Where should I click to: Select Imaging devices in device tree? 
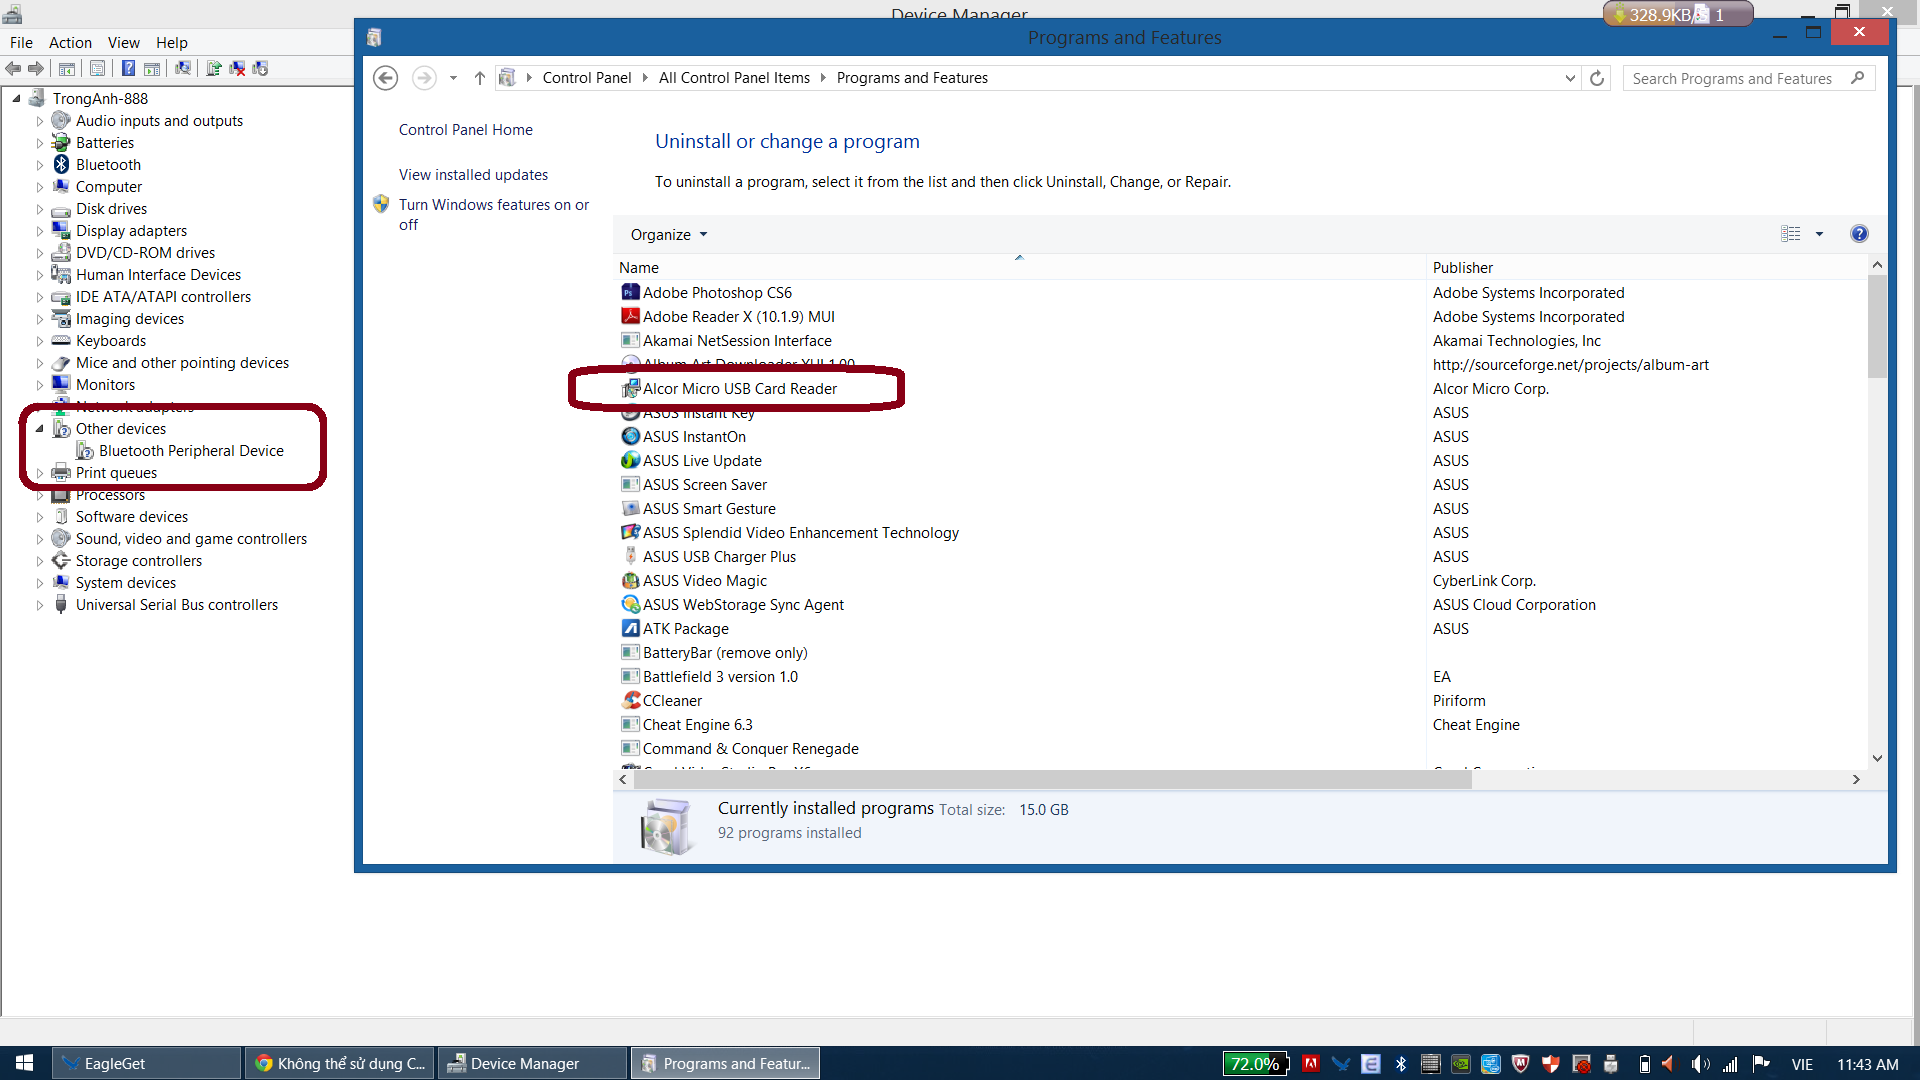(x=130, y=319)
